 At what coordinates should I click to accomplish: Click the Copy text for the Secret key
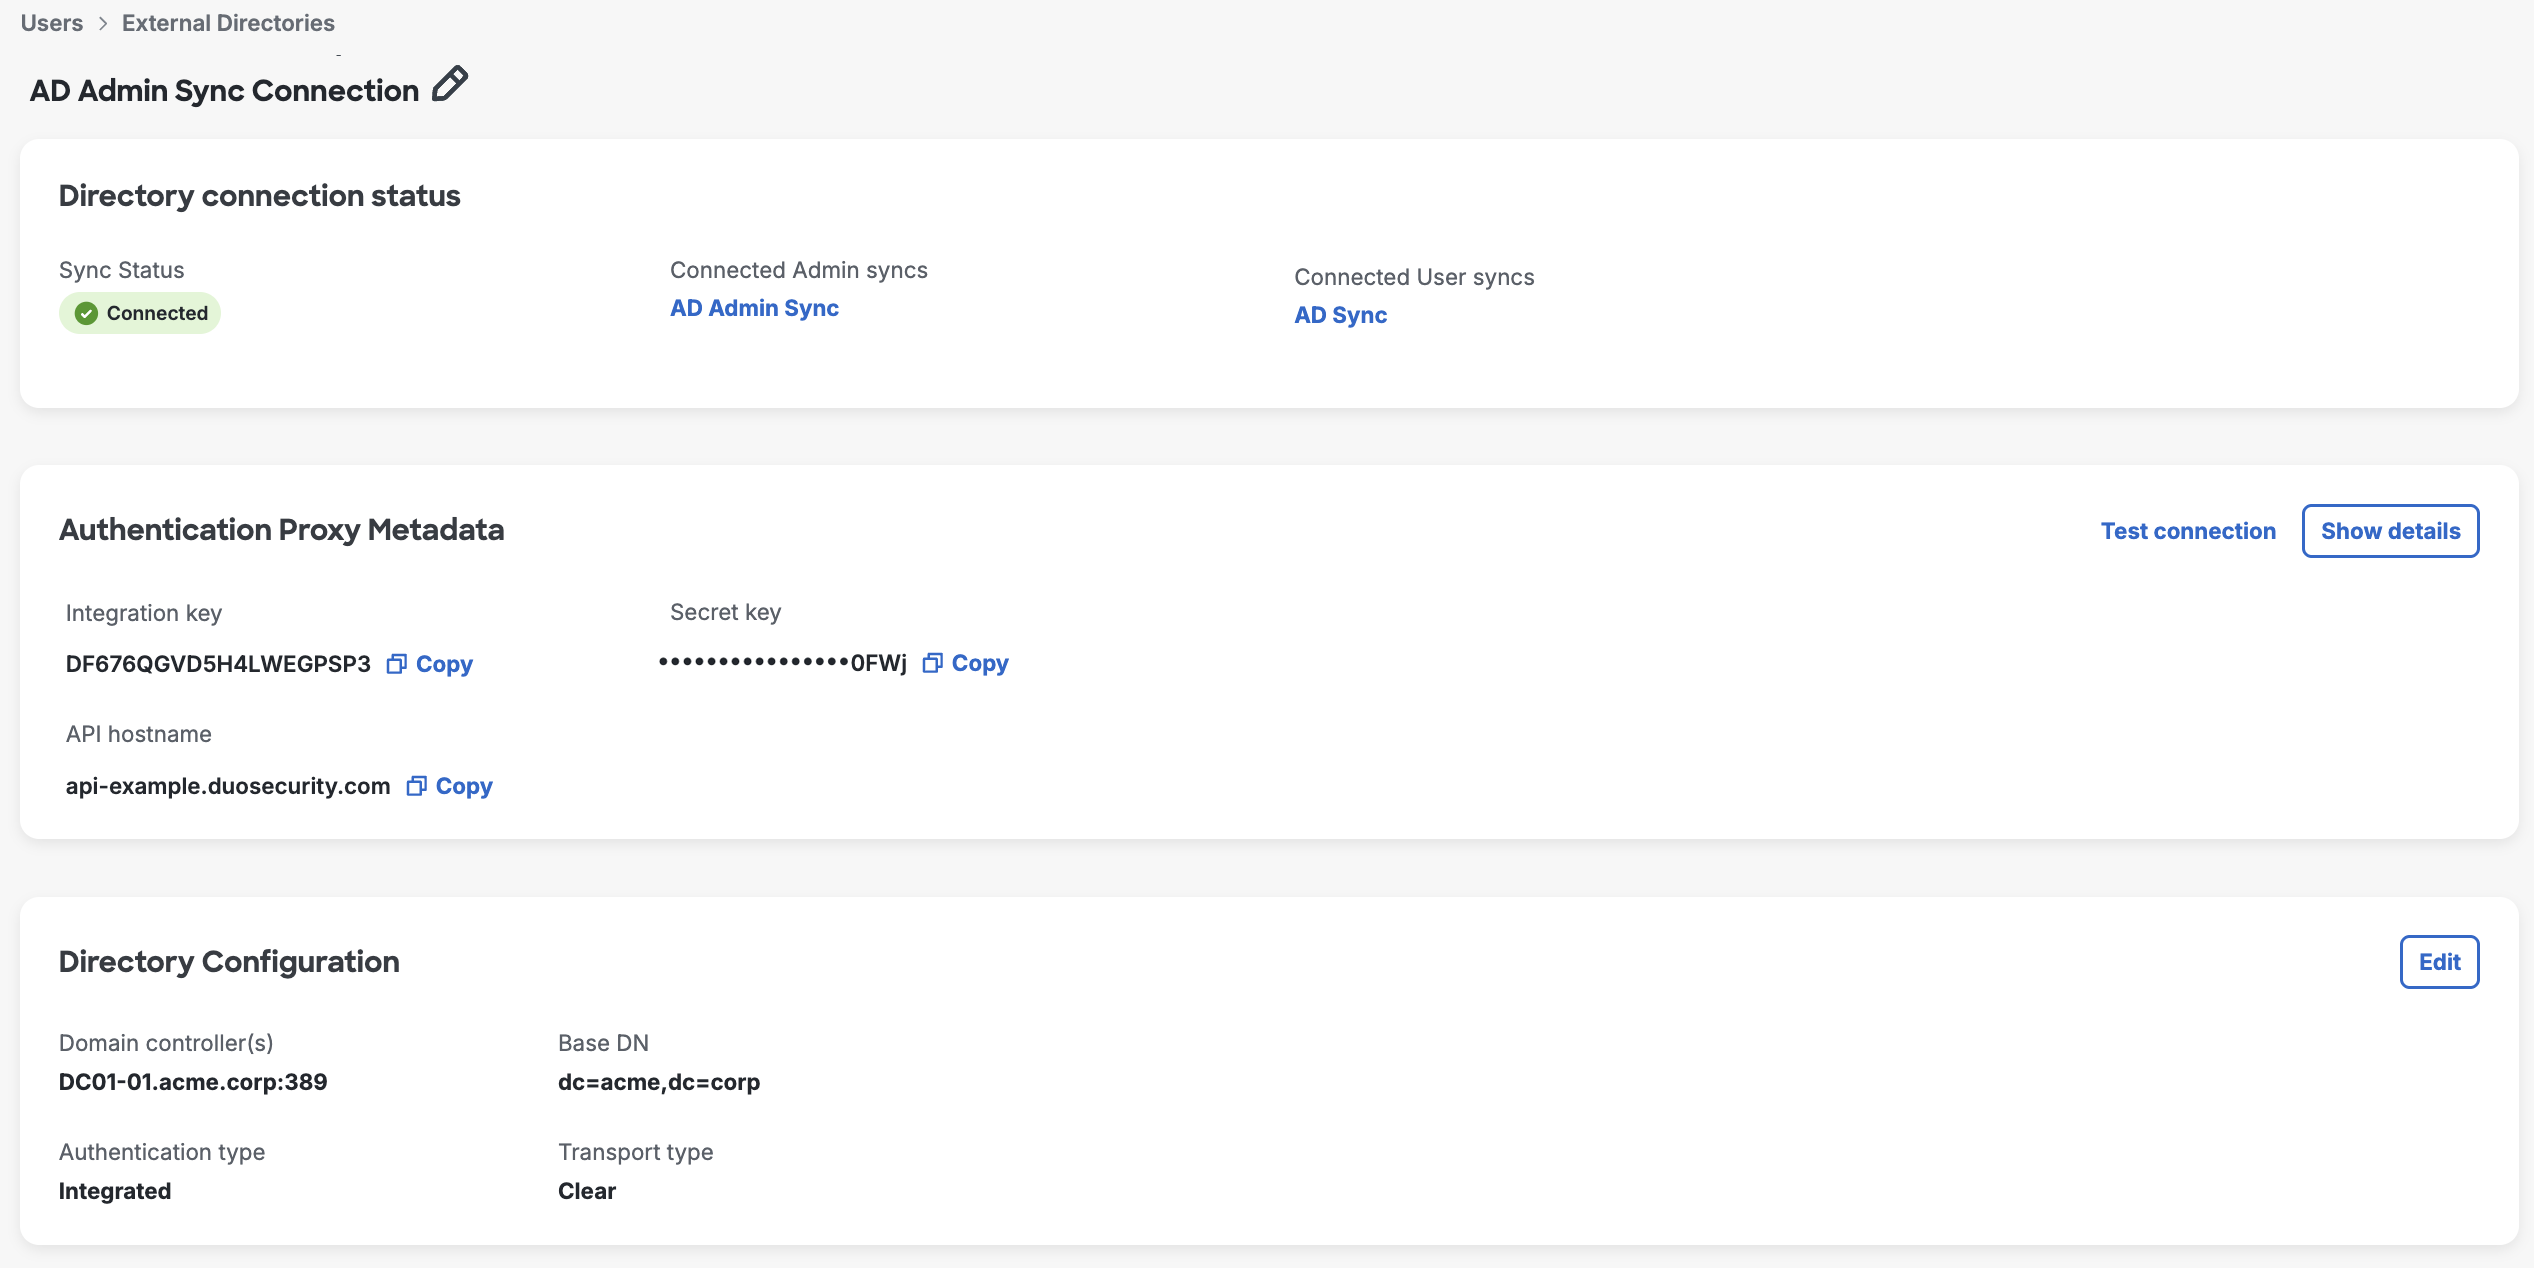980,663
